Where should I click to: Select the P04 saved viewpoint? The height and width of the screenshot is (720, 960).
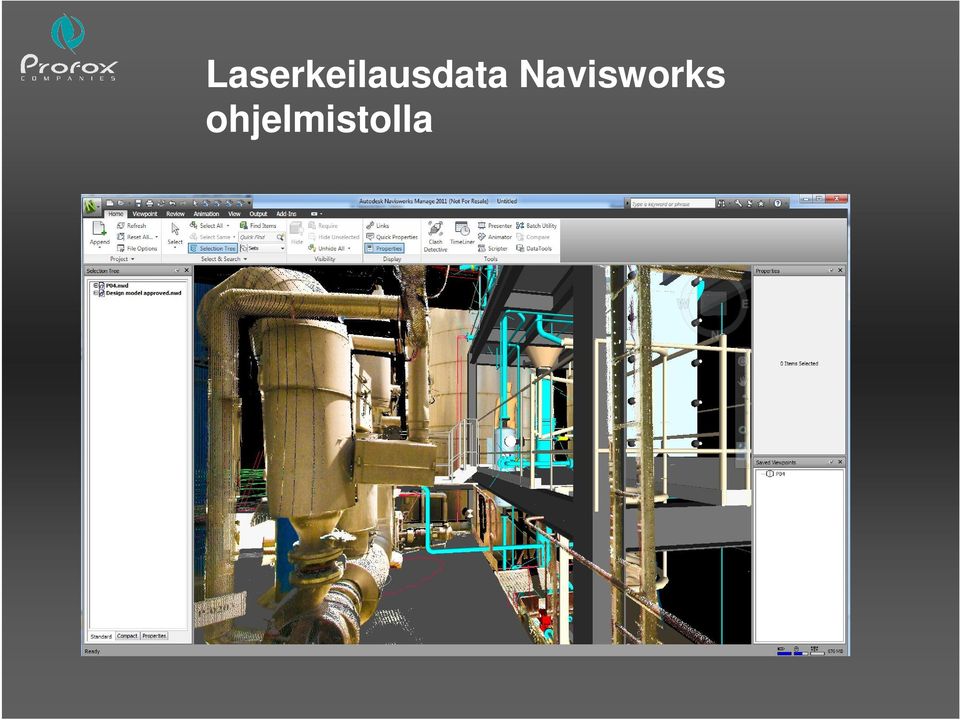pos(780,474)
